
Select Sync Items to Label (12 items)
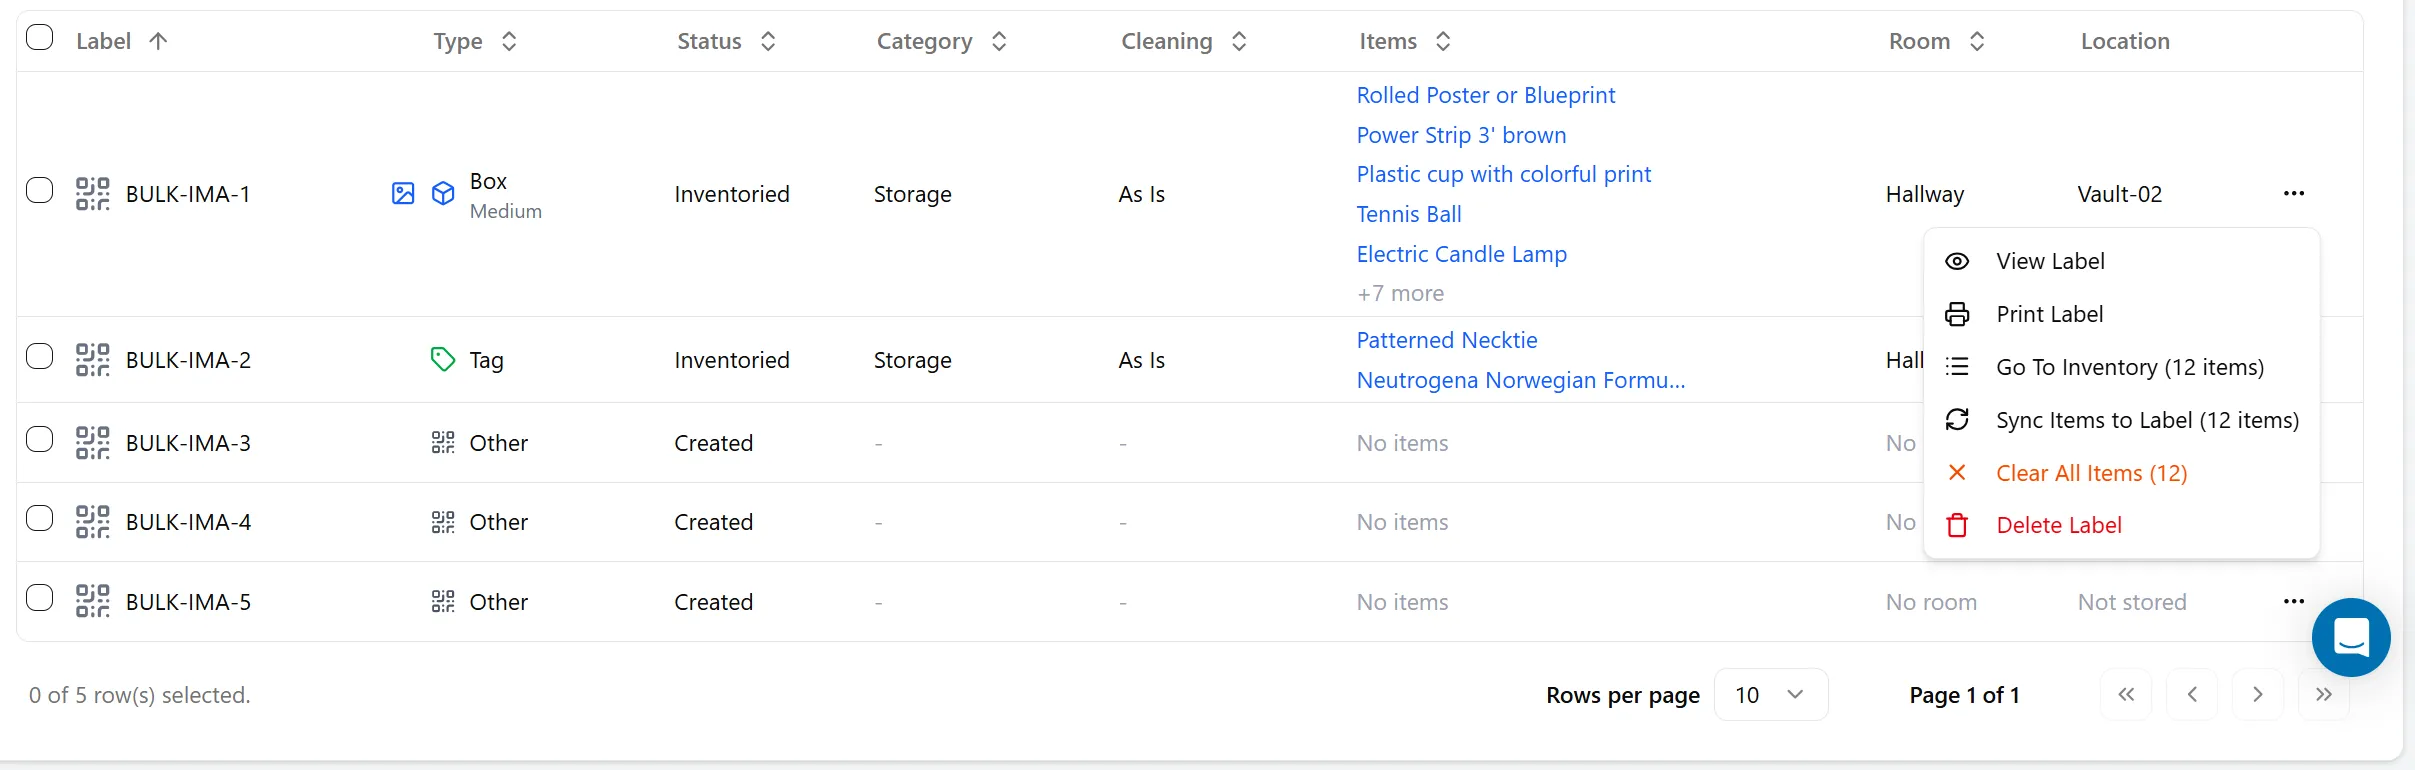2121,420
